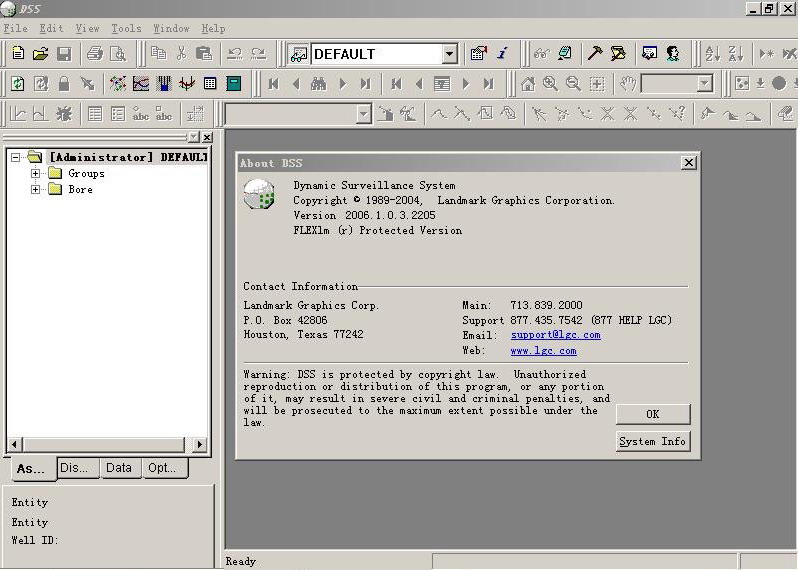The height and width of the screenshot is (570, 798).
Task: Click the New document icon
Action: coord(18,53)
